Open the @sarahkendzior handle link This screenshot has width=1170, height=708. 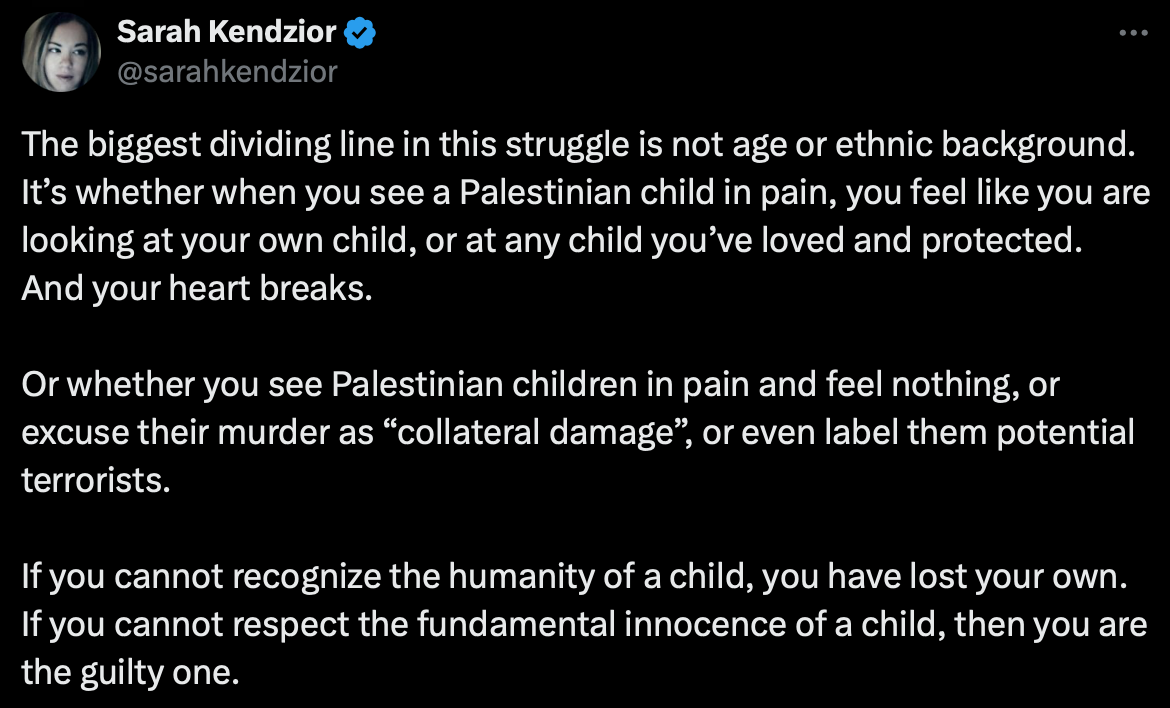[227, 72]
